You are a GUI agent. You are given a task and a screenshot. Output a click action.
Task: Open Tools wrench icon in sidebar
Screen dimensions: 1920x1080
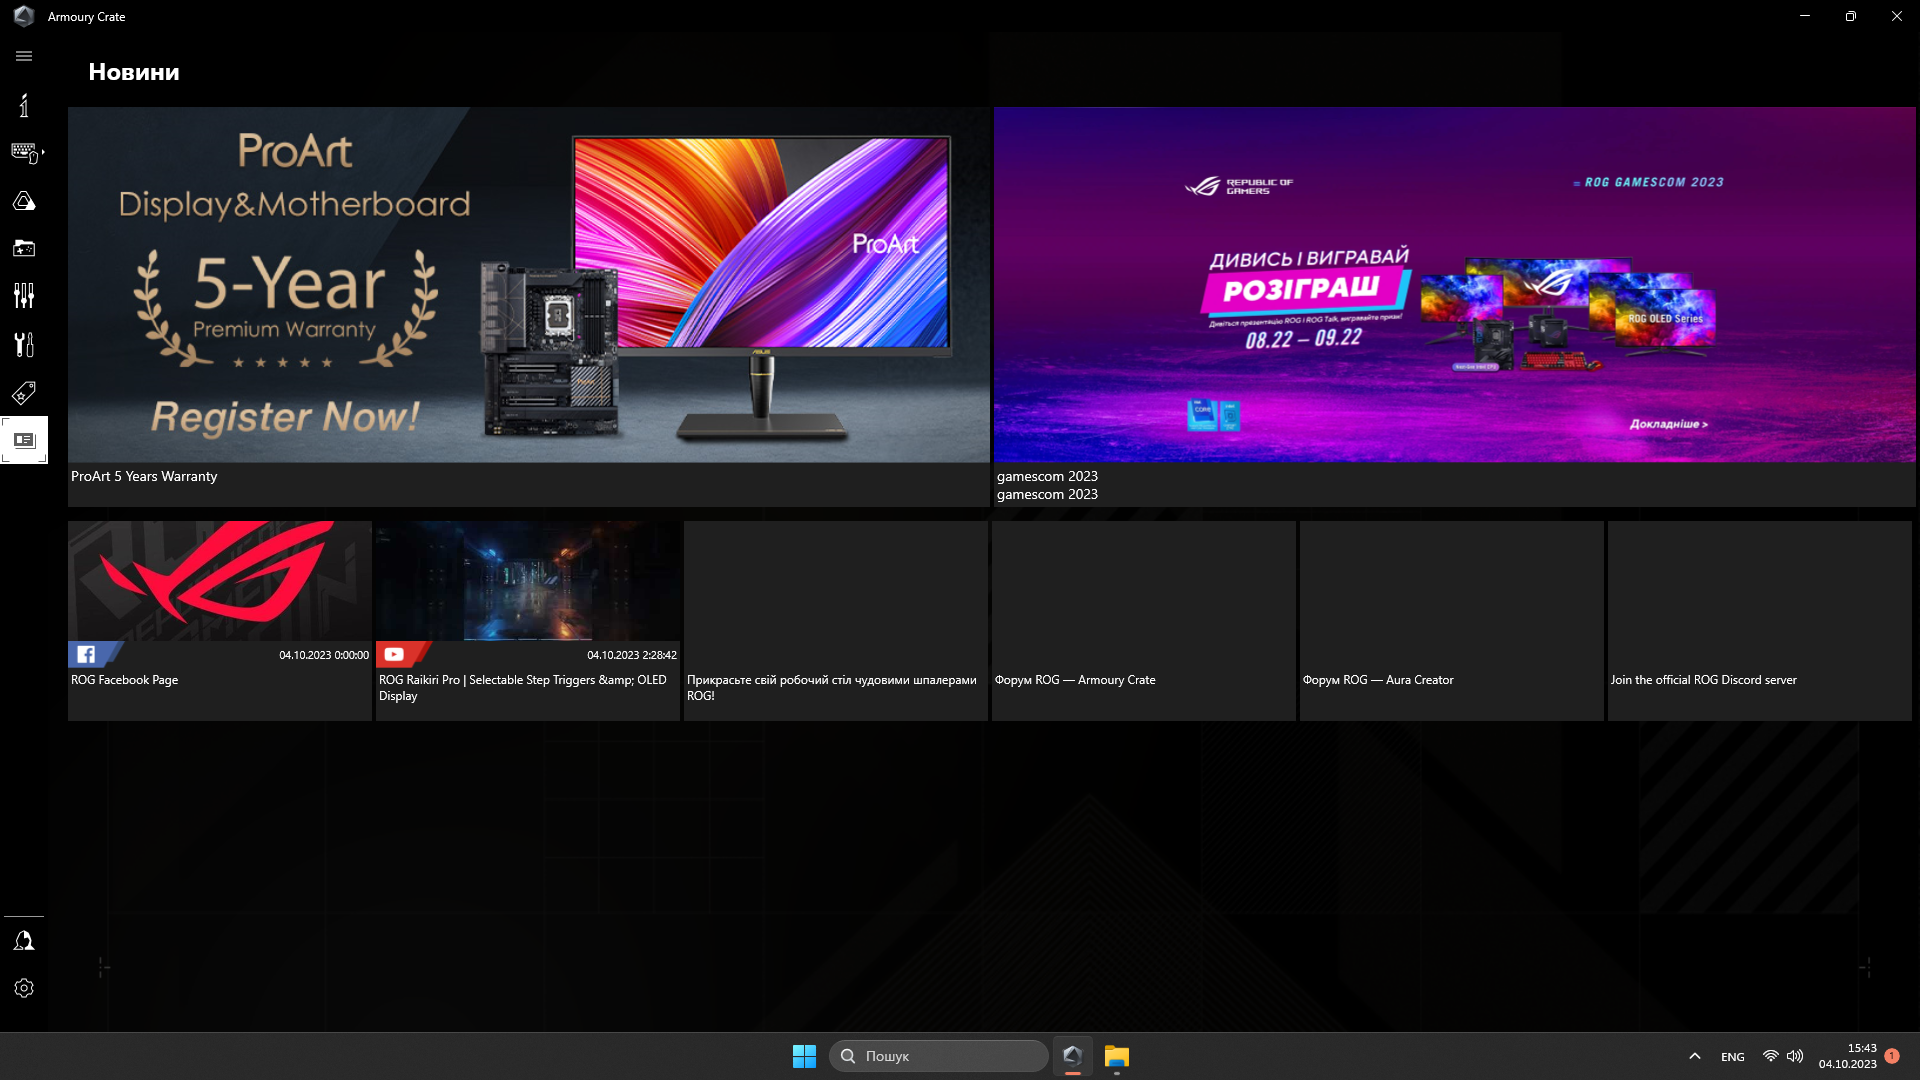coord(24,344)
